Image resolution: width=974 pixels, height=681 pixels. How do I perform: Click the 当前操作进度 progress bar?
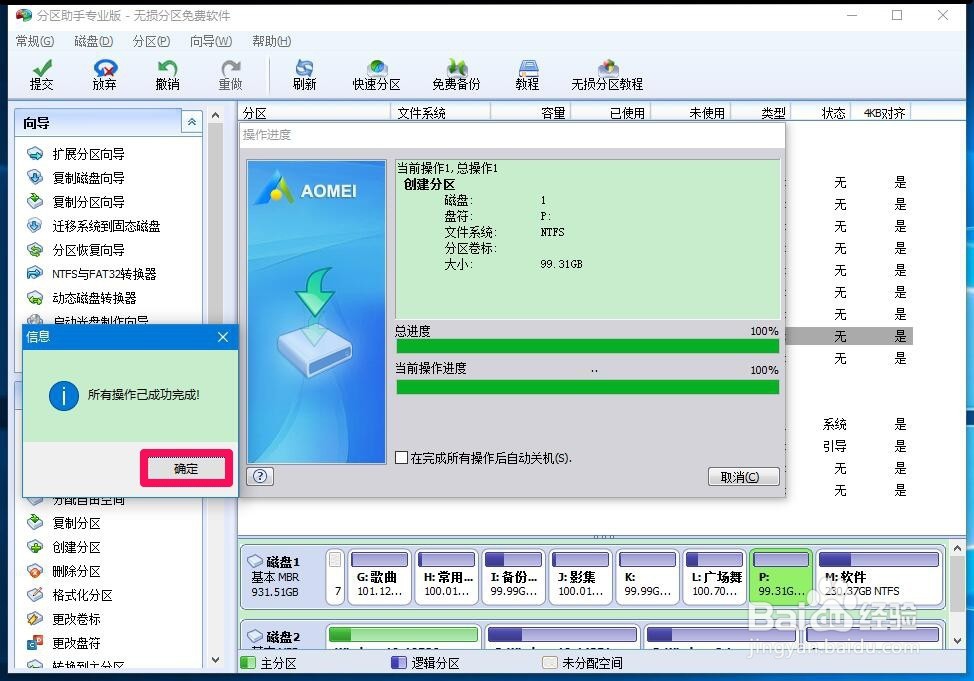click(x=588, y=386)
